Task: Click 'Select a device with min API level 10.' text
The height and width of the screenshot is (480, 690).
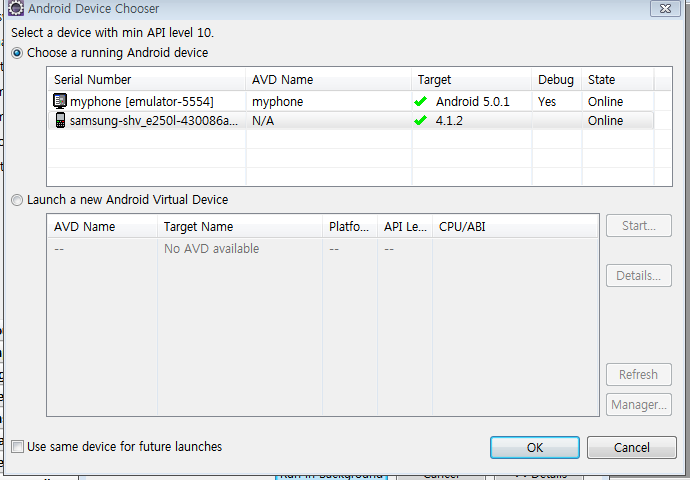Action: pyautogui.click(x=113, y=33)
